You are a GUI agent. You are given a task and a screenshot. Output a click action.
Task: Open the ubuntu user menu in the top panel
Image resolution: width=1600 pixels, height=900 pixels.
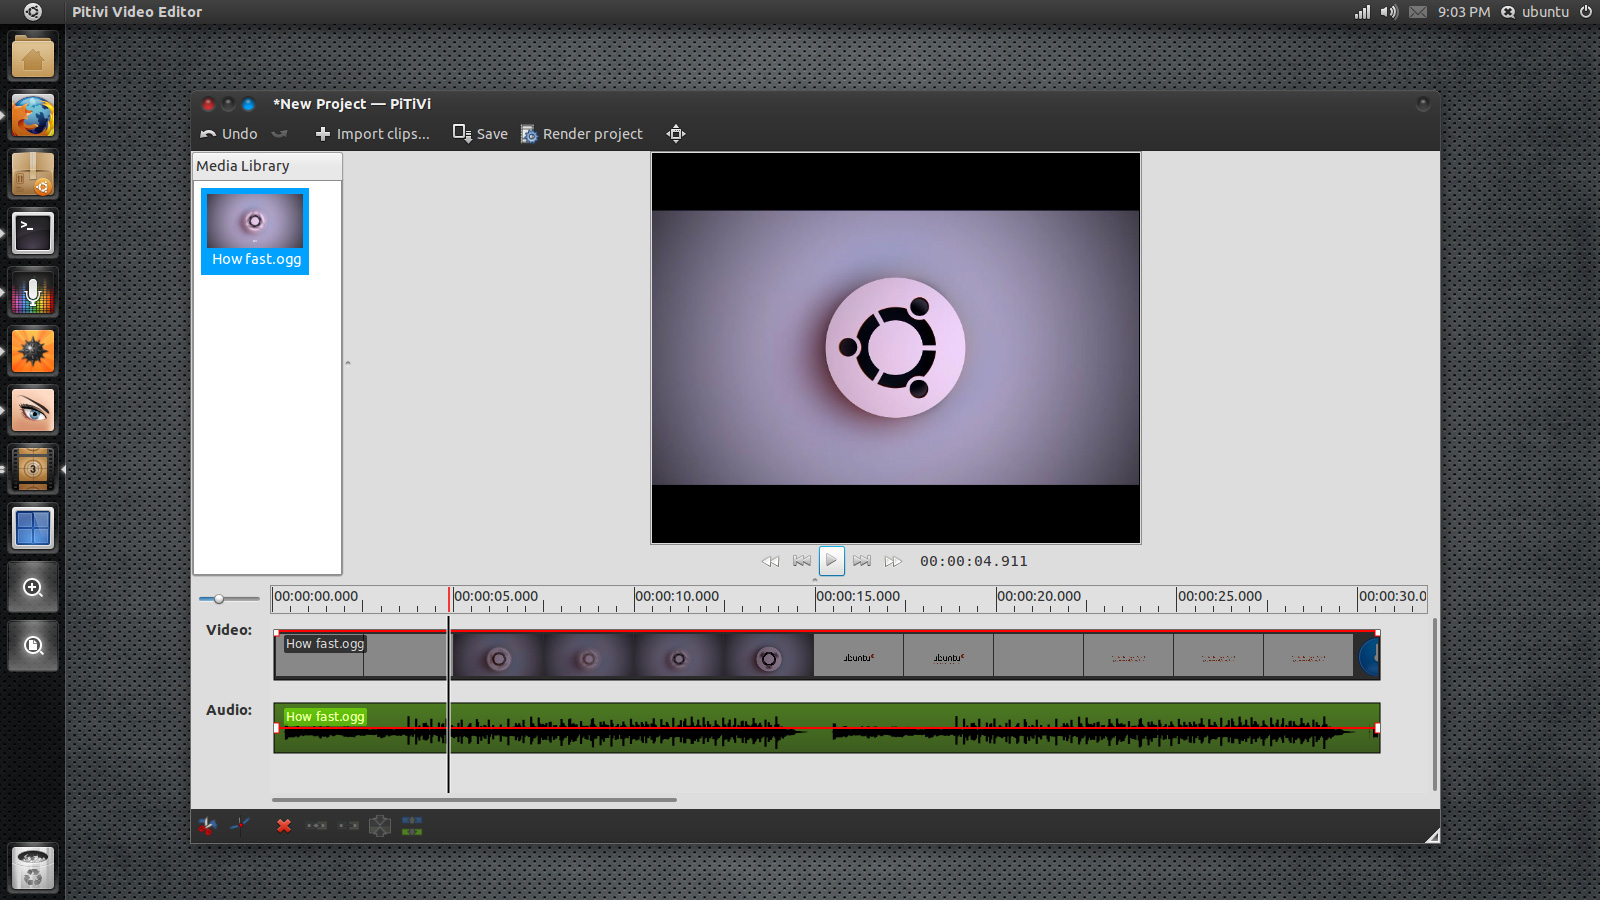[1535, 12]
